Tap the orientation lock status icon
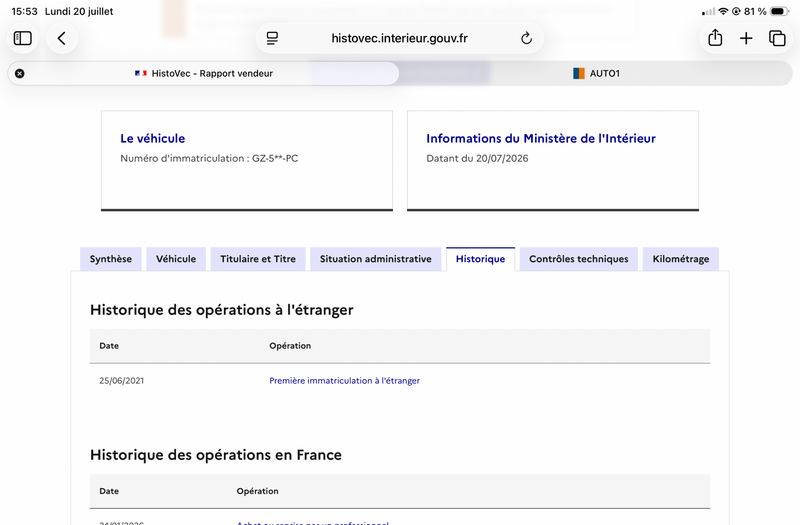 coord(736,11)
